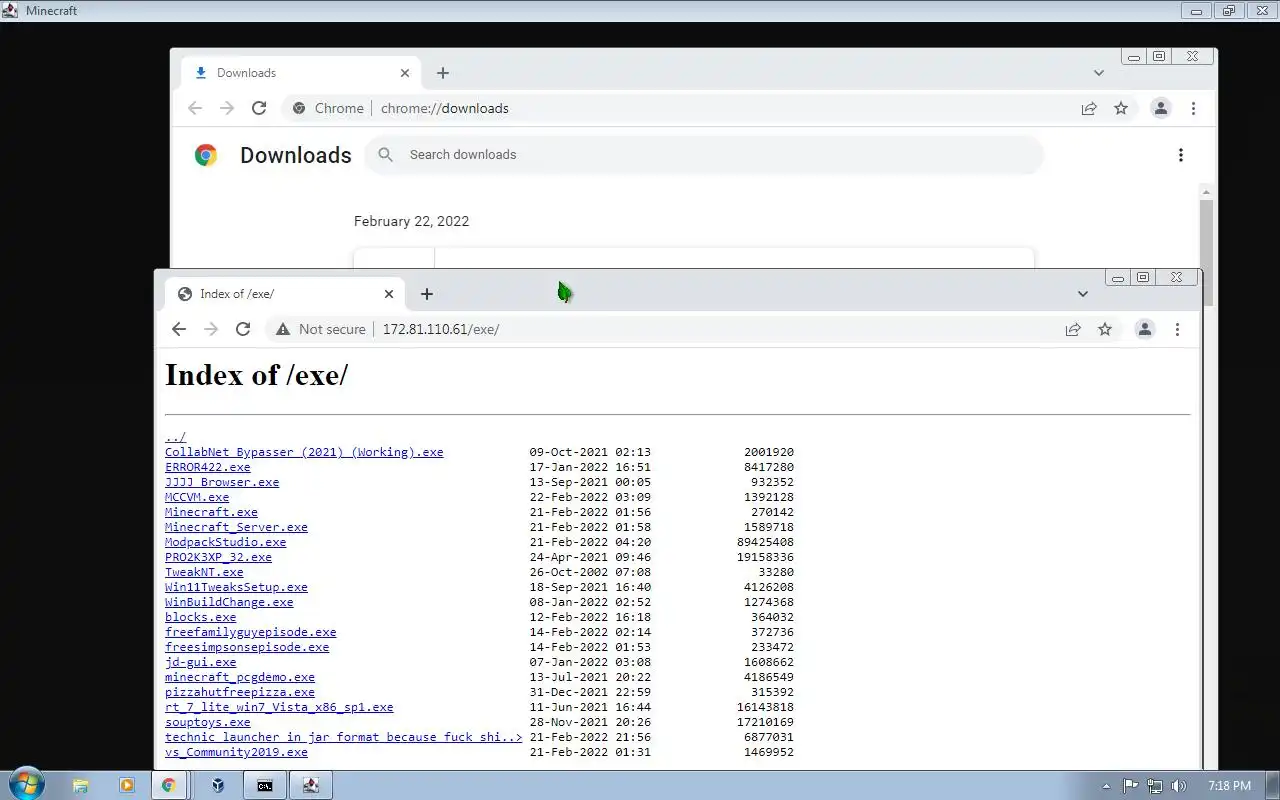Viewport: 1280px width, 800px height.
Task: Switch to Chrome in the taskbar
Action: pos(169,786)
